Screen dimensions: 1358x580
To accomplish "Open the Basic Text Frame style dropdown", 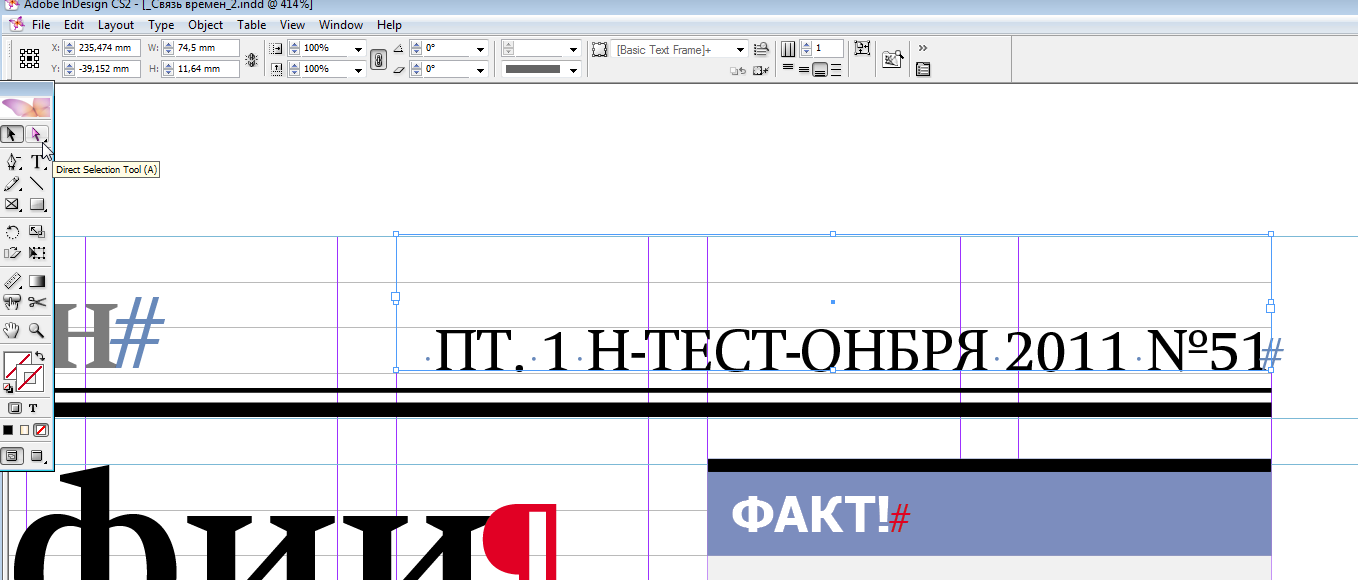I will click(x=741, y=49).
